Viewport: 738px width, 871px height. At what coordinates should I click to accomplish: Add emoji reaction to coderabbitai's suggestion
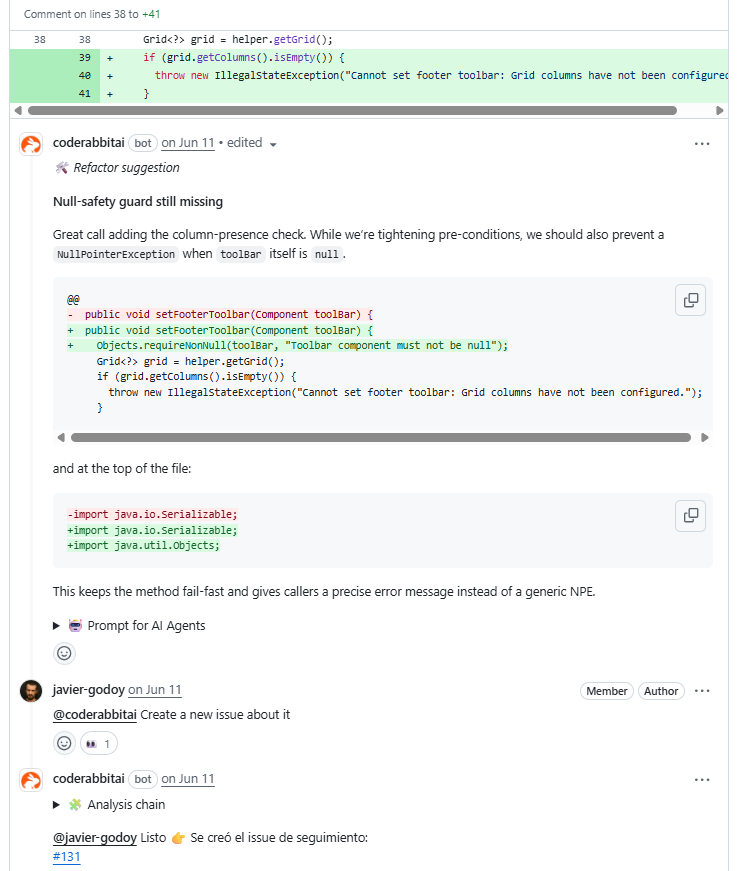point(64,653)
